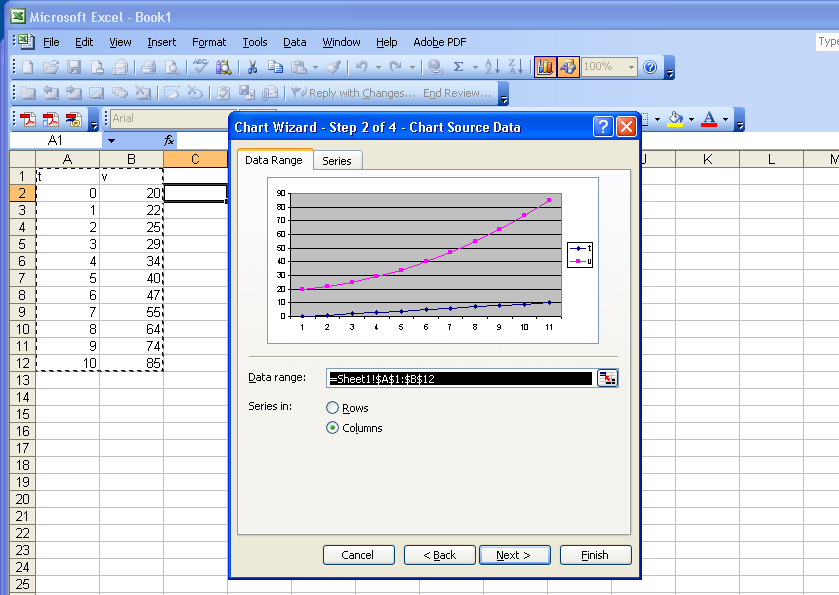Click the Drawing toolbar icon
This screenshot has height=595, width=839.
point(568,67)
